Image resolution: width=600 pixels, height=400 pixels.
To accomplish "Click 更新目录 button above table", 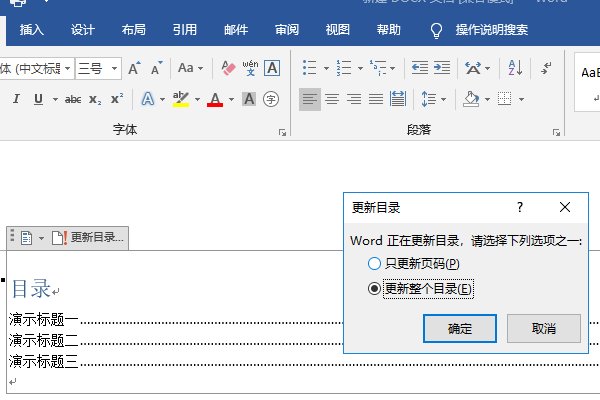I will (88, 237).
